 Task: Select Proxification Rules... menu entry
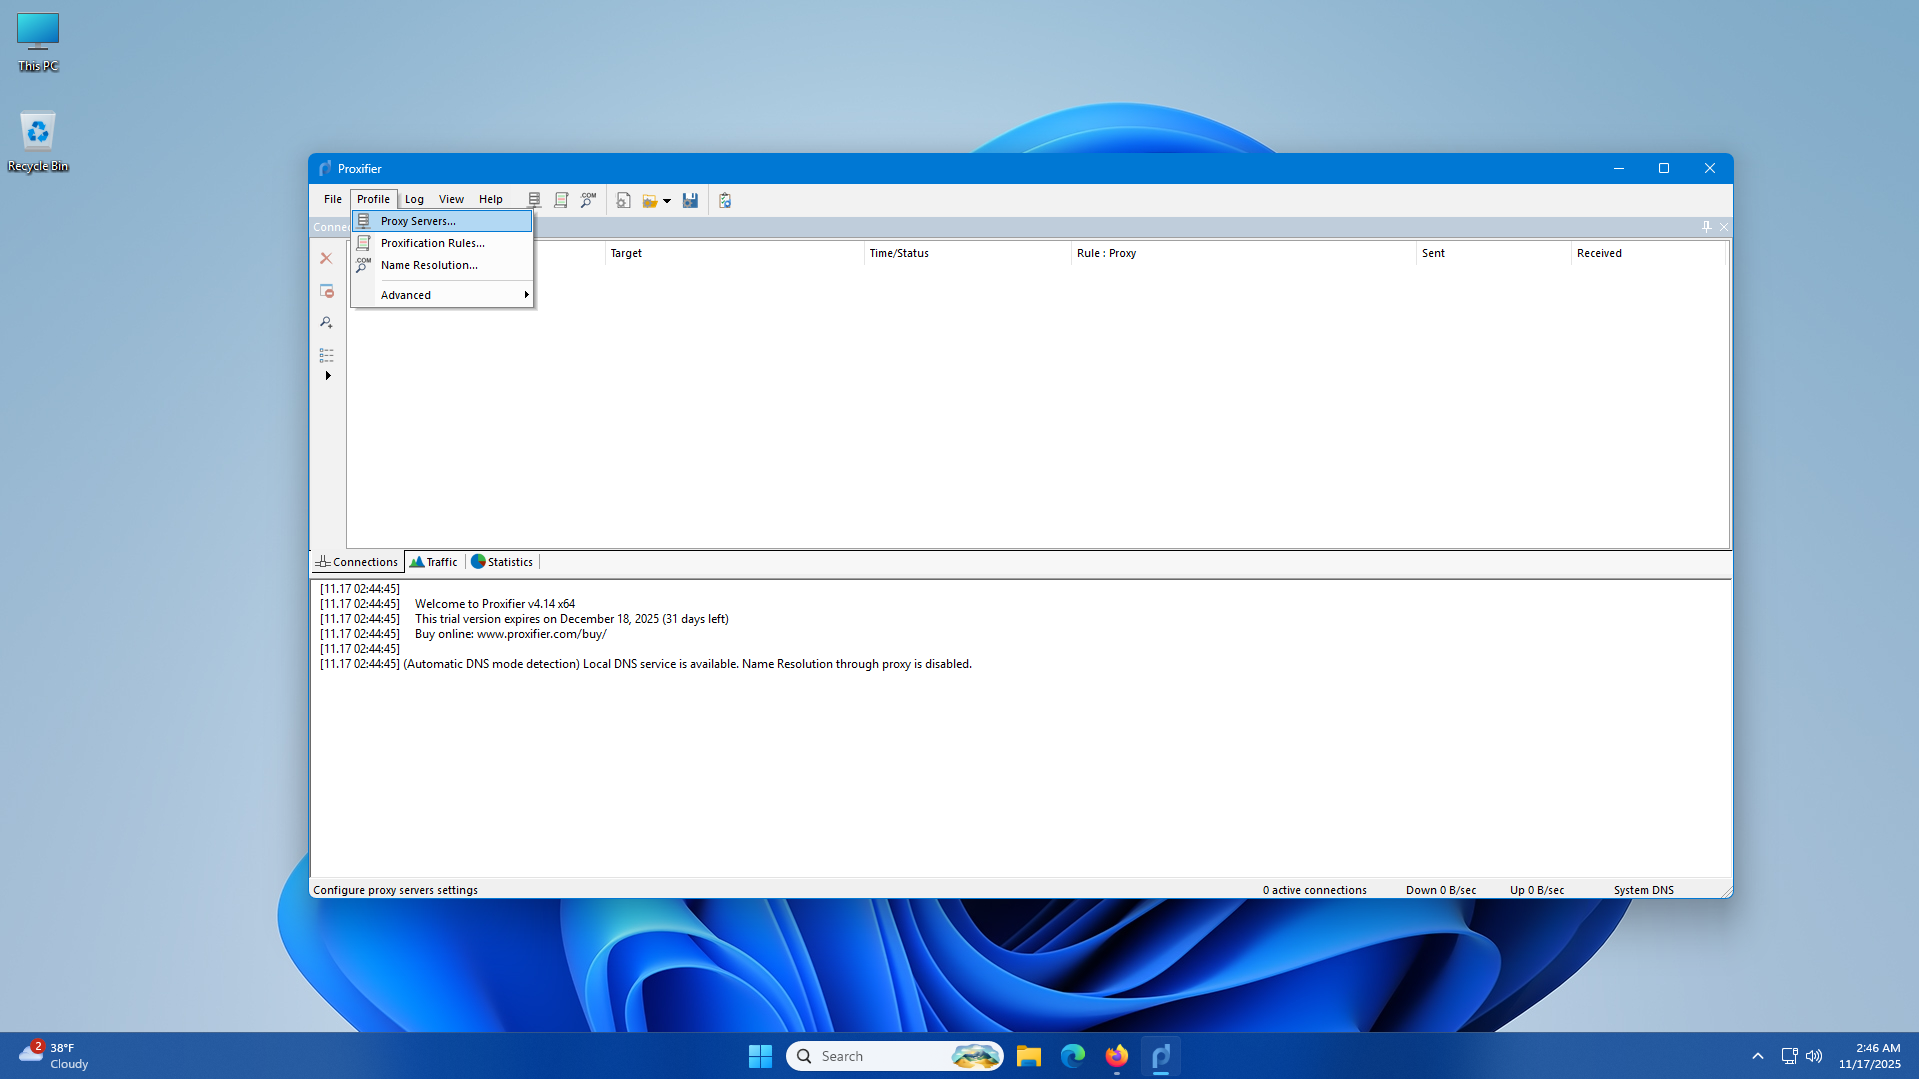click(442, 243)
